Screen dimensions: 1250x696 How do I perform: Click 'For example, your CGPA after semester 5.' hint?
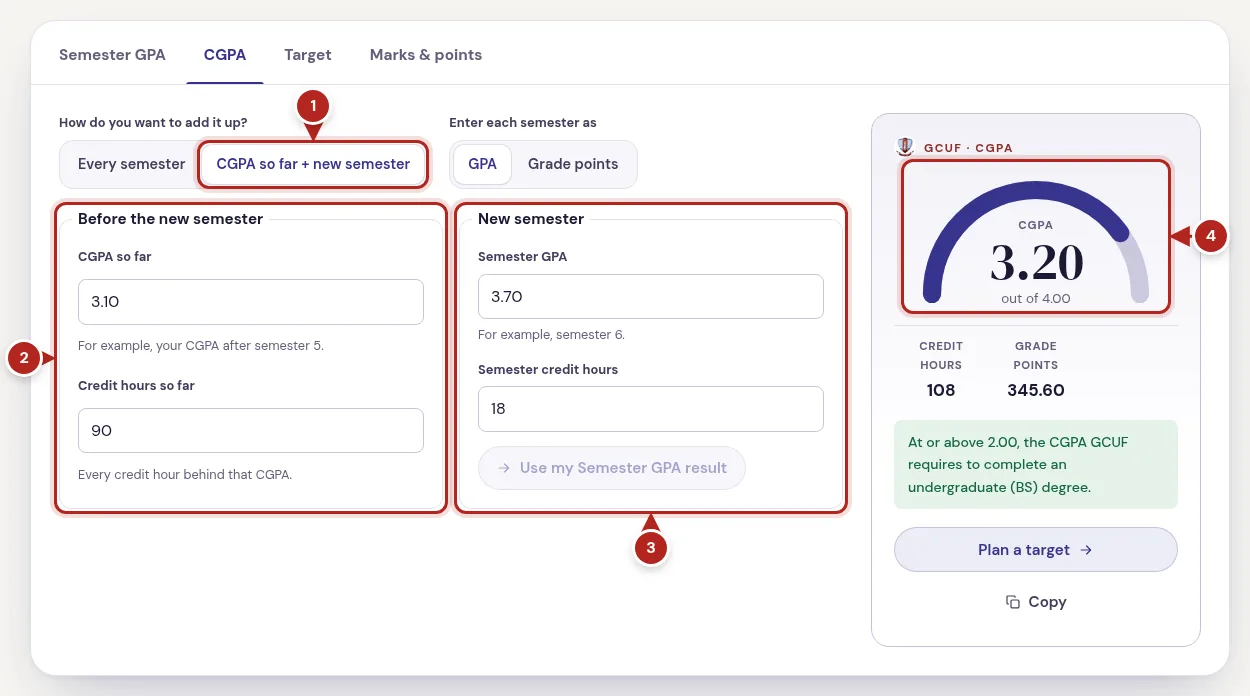point(201,346)
